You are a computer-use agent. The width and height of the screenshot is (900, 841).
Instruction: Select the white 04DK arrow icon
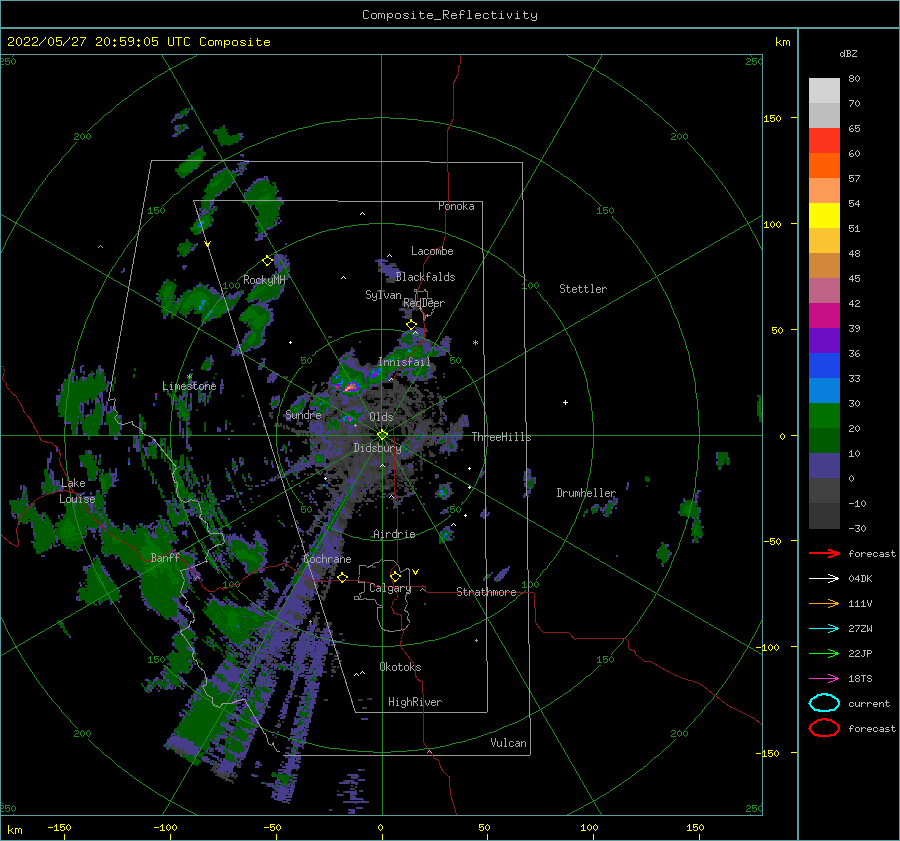(x=824, y=578)
